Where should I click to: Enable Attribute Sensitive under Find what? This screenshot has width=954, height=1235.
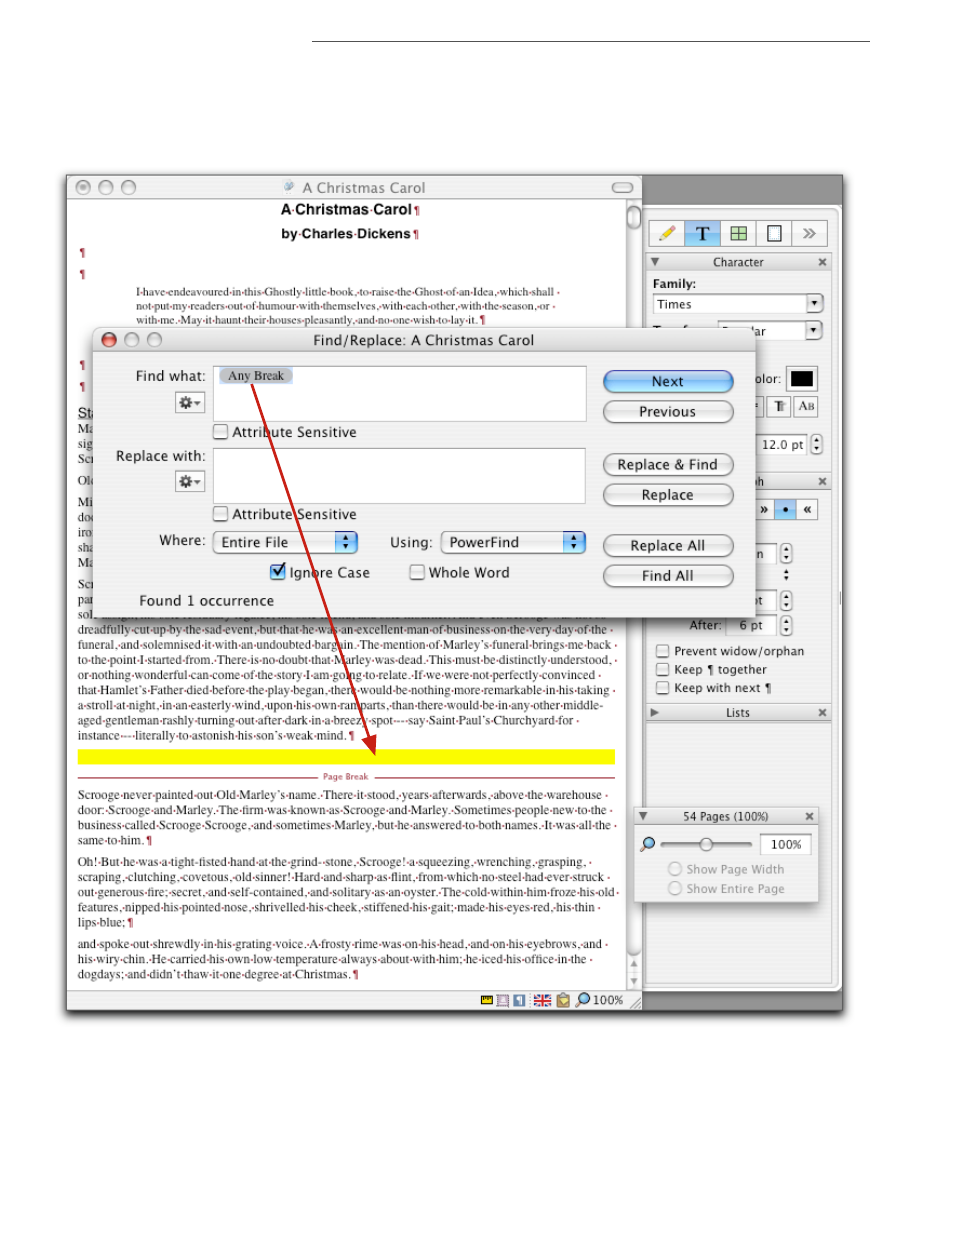221,432
